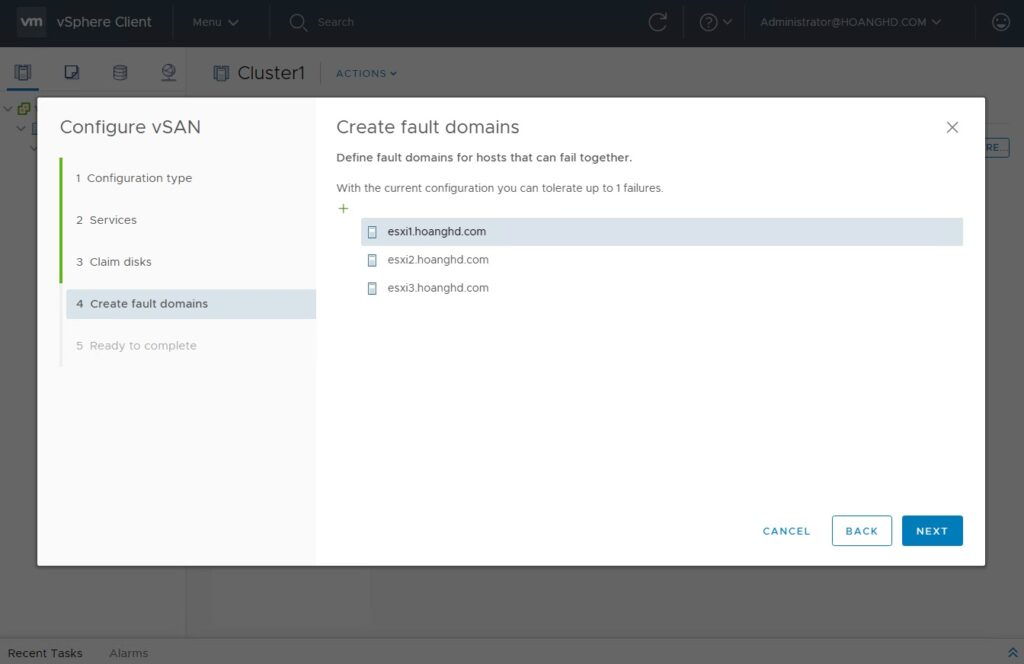Select host esxi3.hoanghd.com
This screenshot has height=664, width=1024.
click(x=662, y=288)
